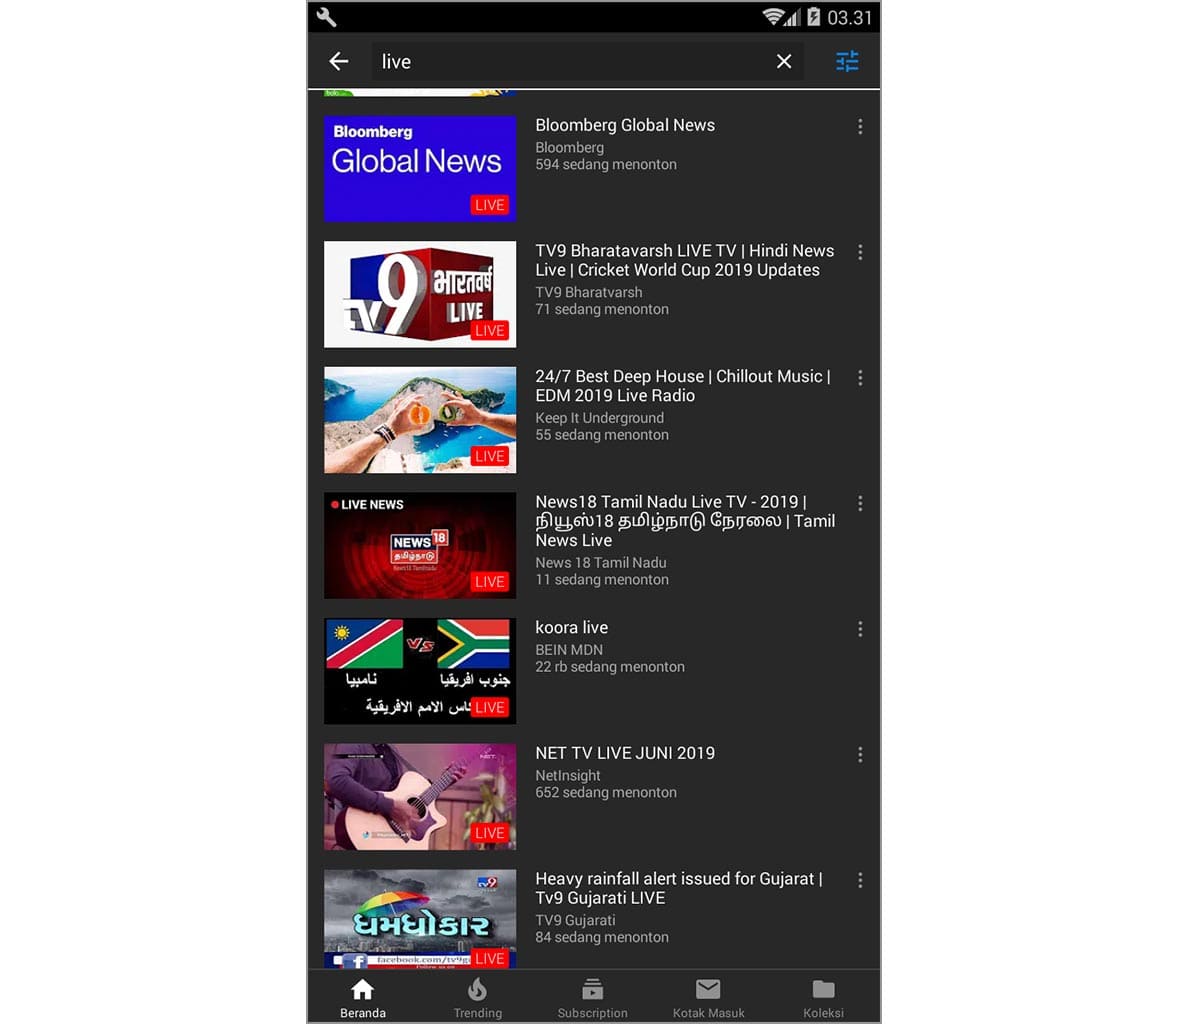The height and width of the screenshot is (1024, 1185).
Task: Open options menu for Deep House radio video
Action: click(860, 378)
